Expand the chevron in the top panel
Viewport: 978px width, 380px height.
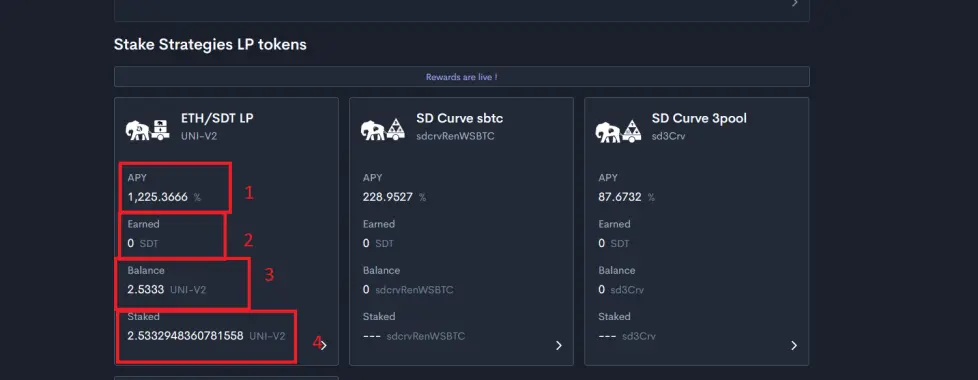[x=795, y=4]
